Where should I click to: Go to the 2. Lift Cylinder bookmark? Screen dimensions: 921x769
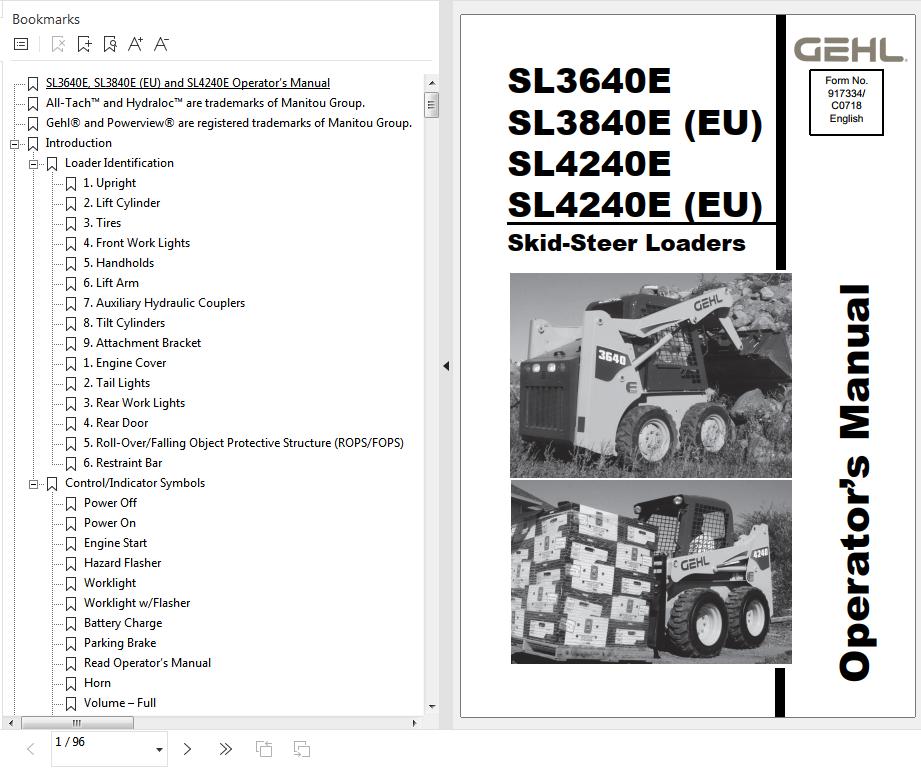pos(122,203)
